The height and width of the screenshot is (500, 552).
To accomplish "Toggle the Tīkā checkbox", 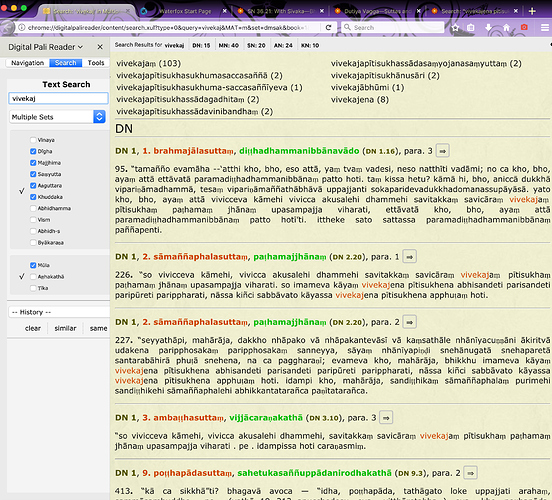I will click(x=33, y=288).
